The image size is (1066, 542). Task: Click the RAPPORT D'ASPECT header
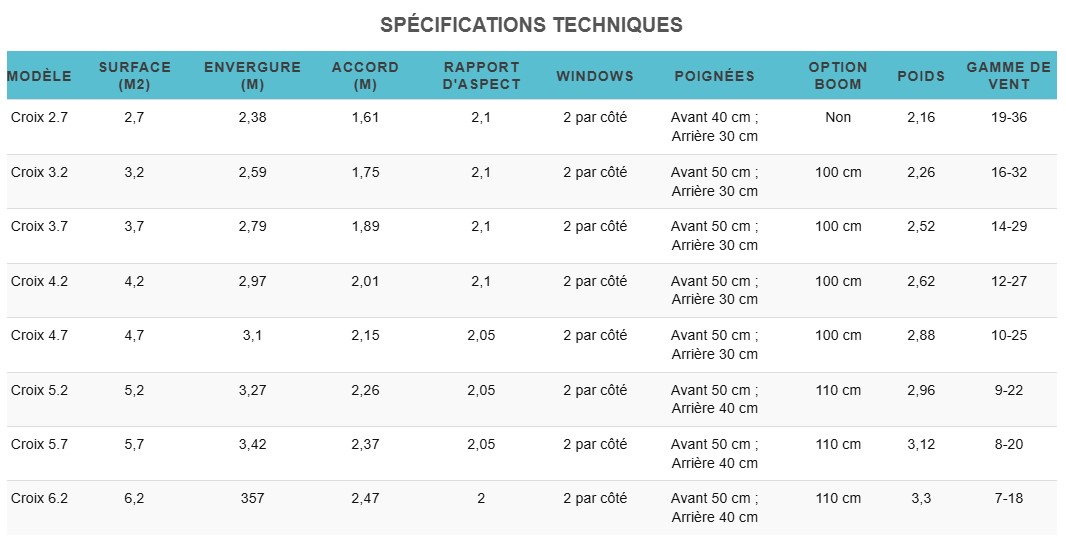pyautogui.click(x=481, y=75)
